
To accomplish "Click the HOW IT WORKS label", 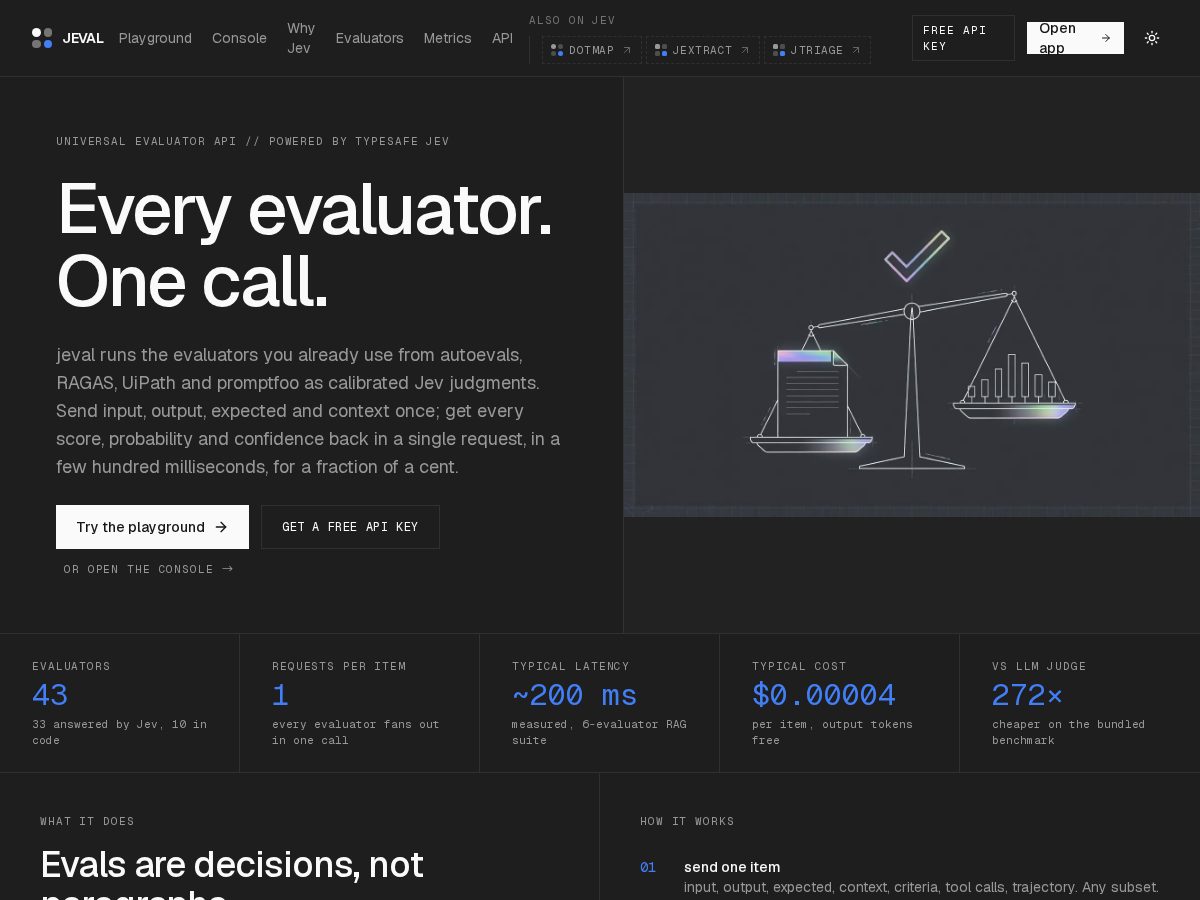I will tap(687, 821).
